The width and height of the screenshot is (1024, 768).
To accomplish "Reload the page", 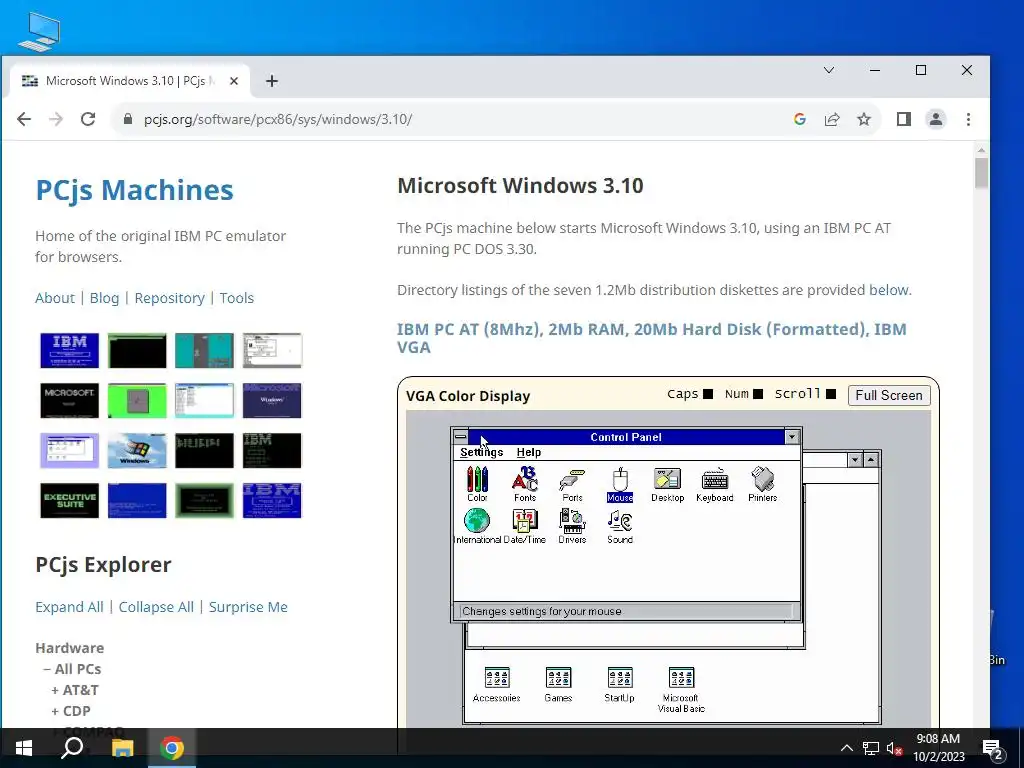I will pyautogui.click(x=88, y=120).
